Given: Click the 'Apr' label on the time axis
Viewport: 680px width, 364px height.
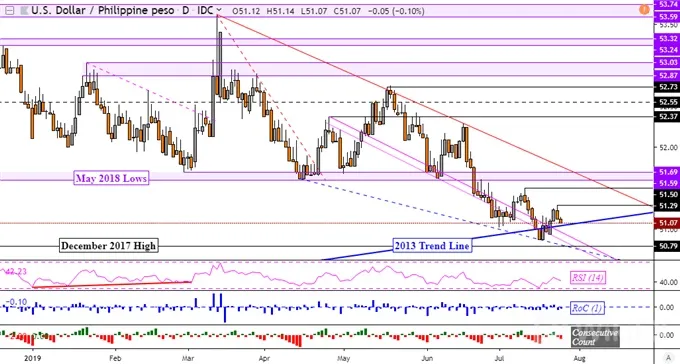Looking at the screenshot, I should [x=264, y=358].
